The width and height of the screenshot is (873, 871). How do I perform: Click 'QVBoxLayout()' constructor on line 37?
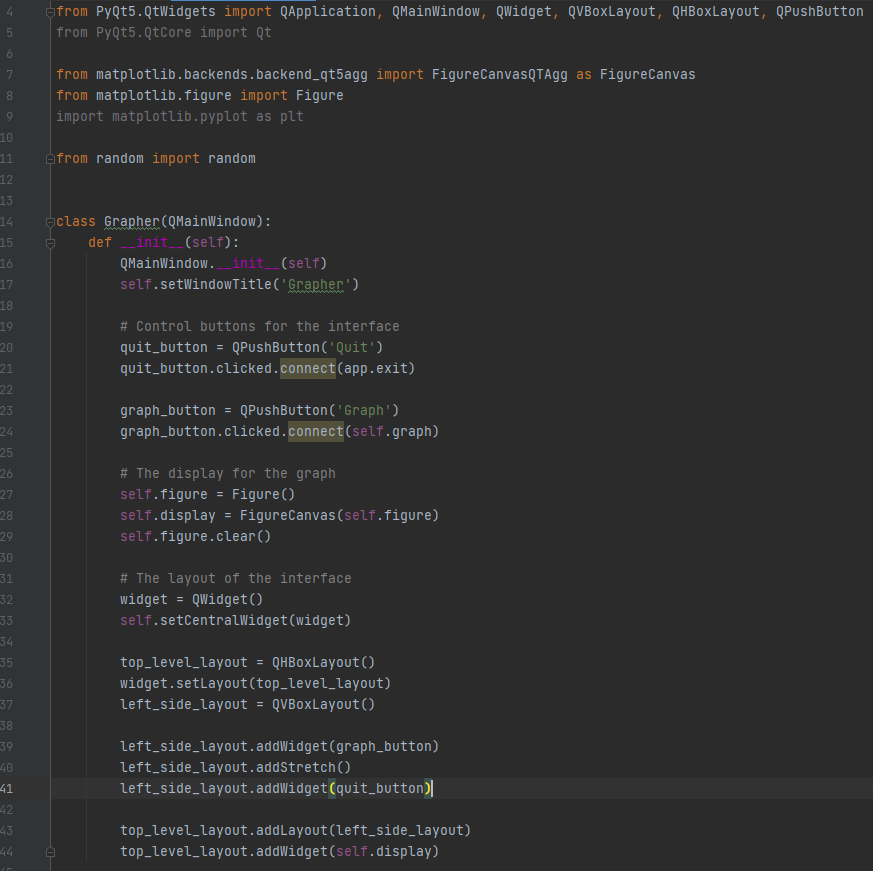[x=323, y=704]
